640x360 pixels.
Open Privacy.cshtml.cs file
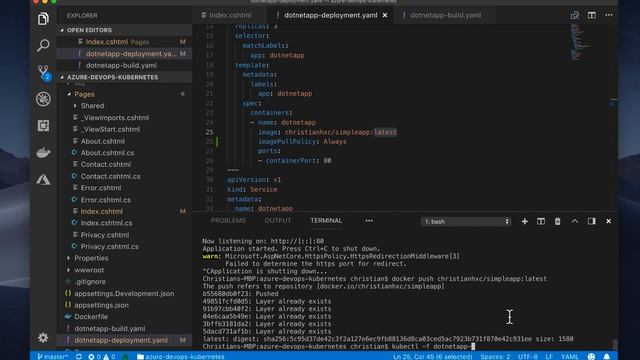(x=109, y=247)
